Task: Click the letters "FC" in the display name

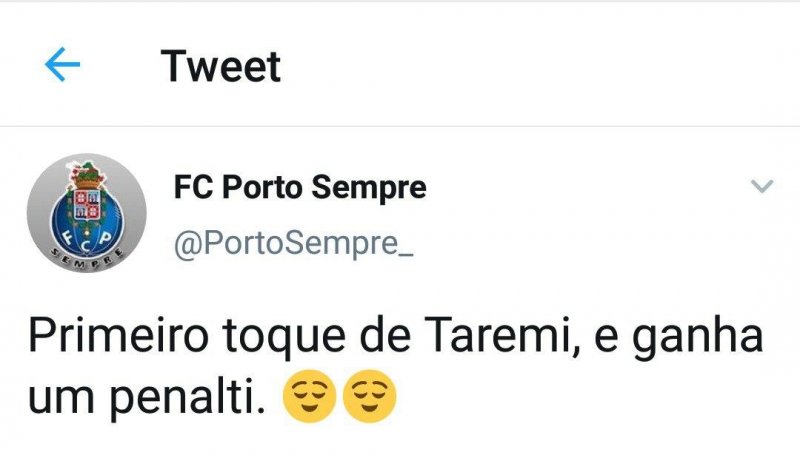Action: click(192, 187)
